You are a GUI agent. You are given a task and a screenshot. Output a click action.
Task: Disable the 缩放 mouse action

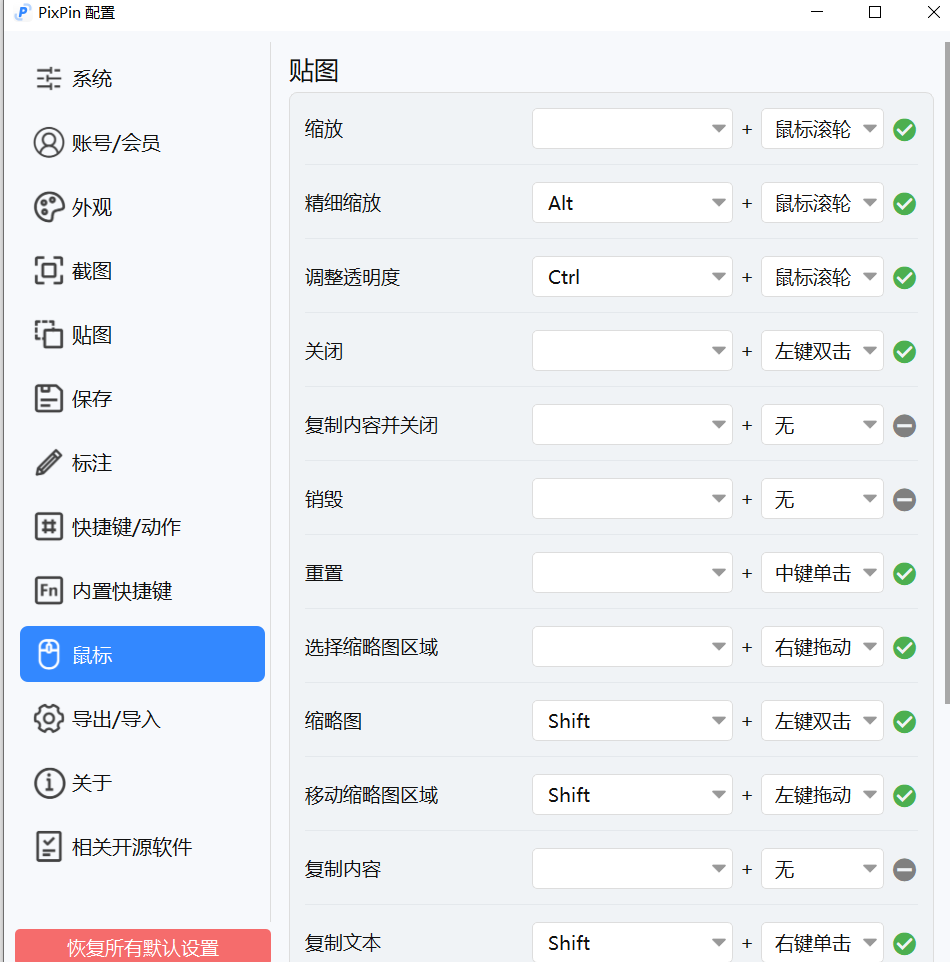pyautogui.click(x=904, y=129)
